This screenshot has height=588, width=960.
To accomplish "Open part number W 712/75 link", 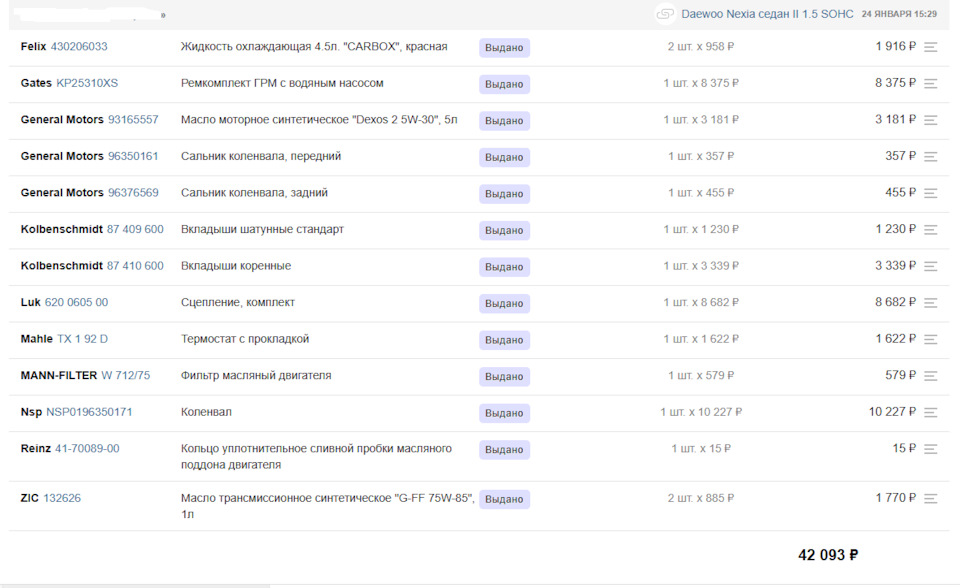I will coord(126,375).
